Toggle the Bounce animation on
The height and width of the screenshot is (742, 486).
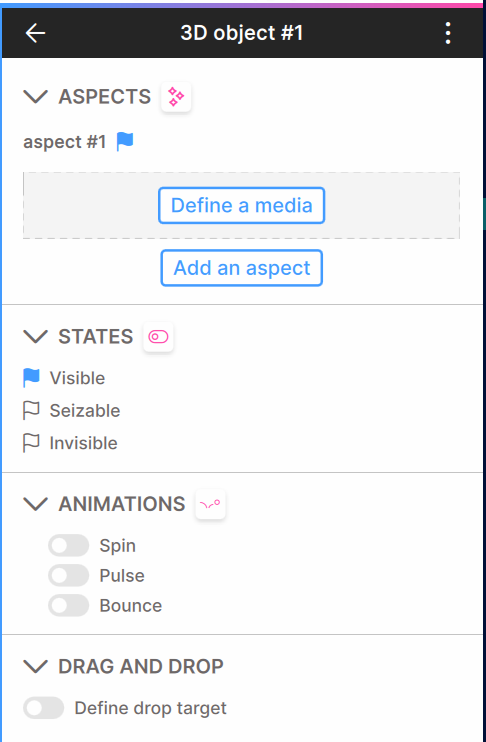pyautogui.click(x=69, y=606)
